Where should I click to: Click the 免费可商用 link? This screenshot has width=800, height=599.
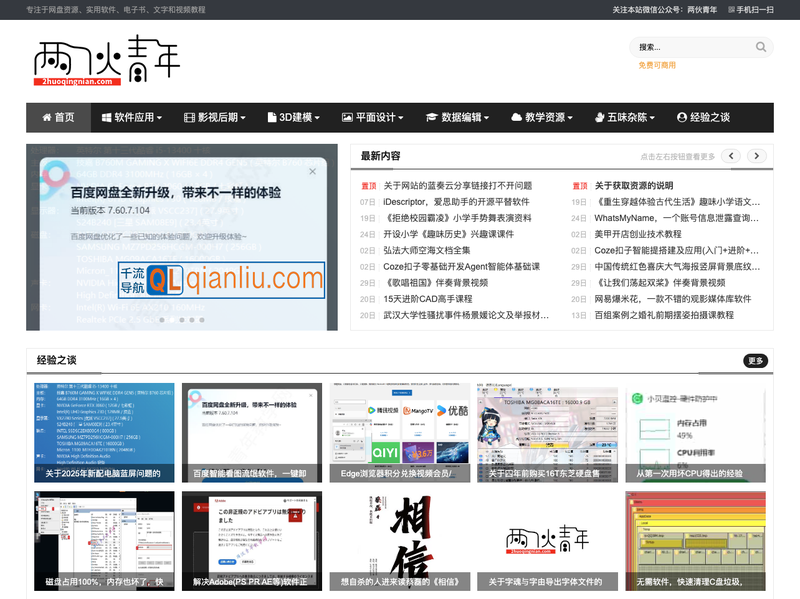point(657,66)
